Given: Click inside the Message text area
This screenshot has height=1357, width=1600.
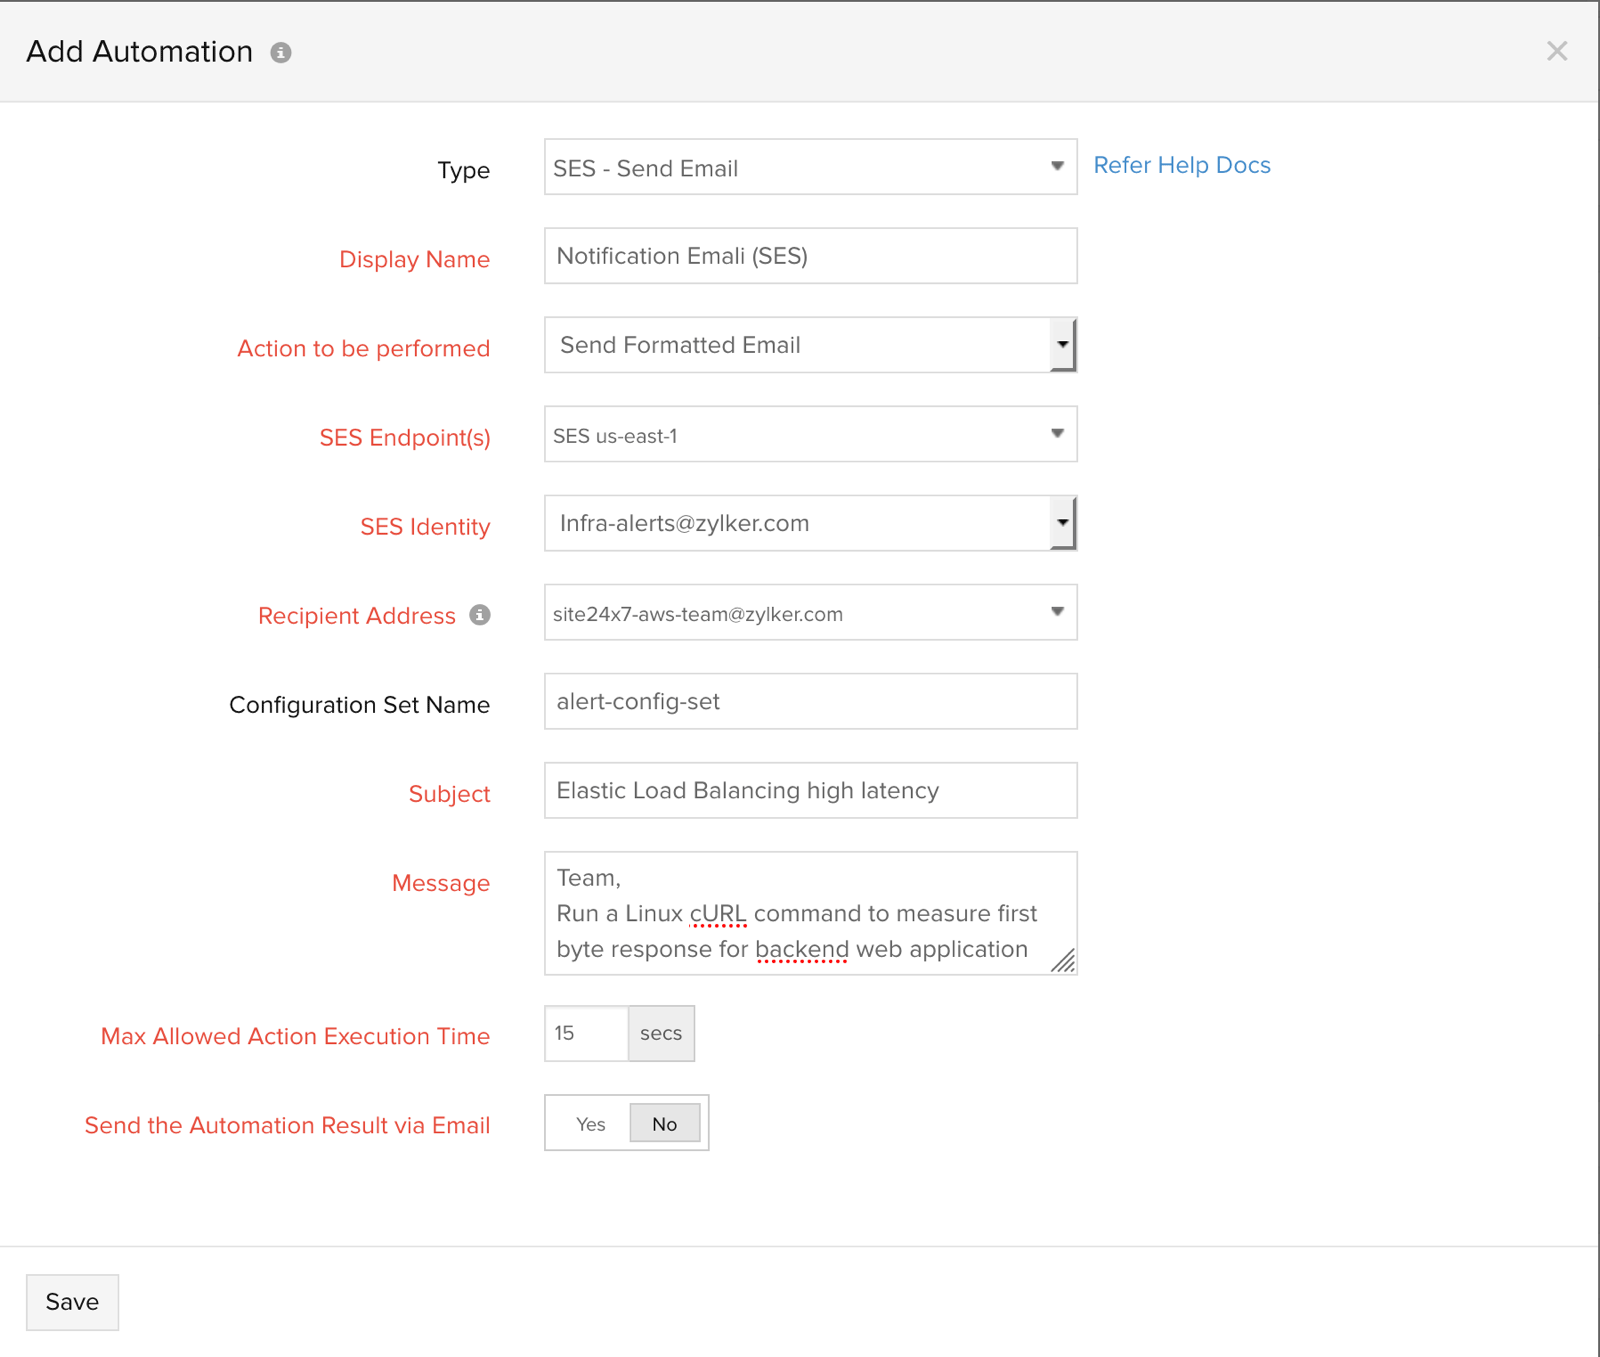Looking at the screenshot, I should pyautogui.click(x=800, y=913).
